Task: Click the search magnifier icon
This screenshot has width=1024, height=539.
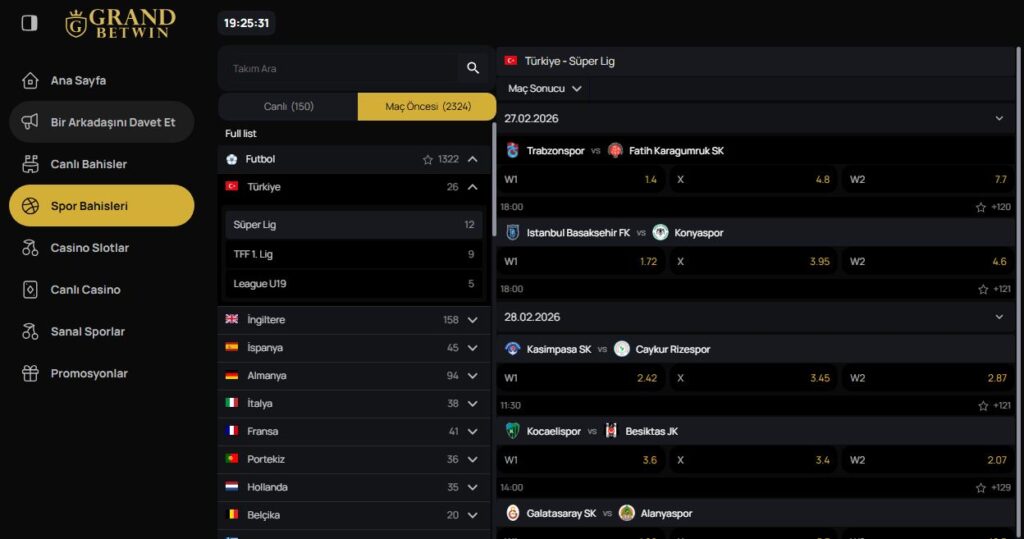Action: [x=473, y=68]
